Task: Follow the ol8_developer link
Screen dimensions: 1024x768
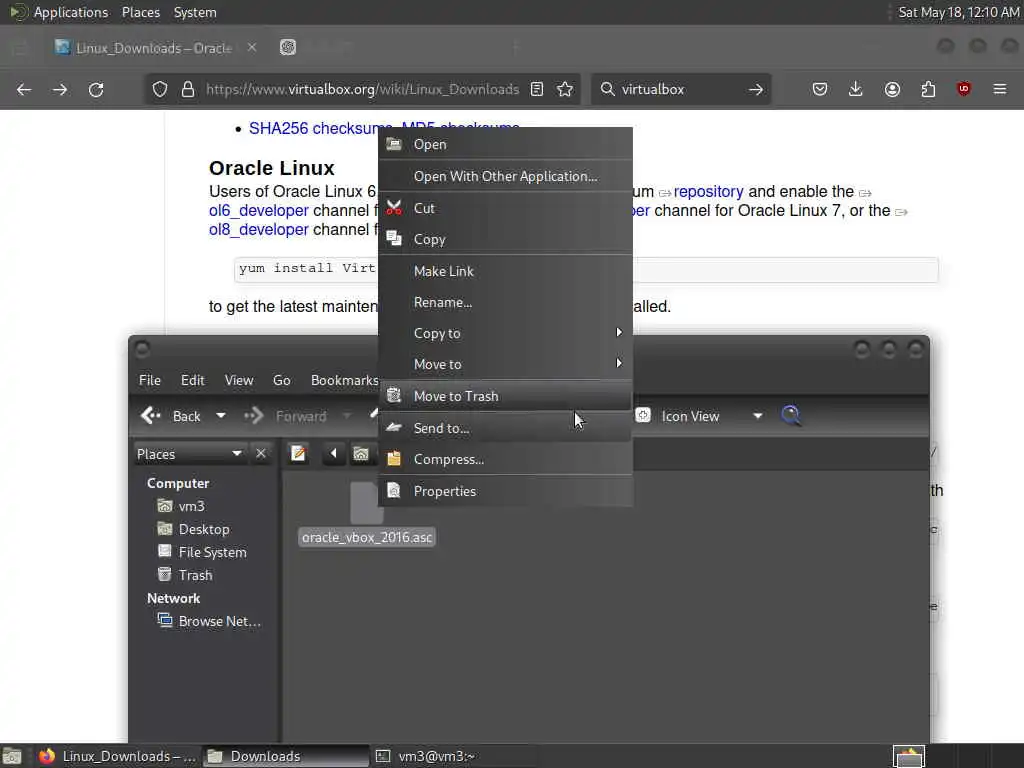Action: (259, 229)
